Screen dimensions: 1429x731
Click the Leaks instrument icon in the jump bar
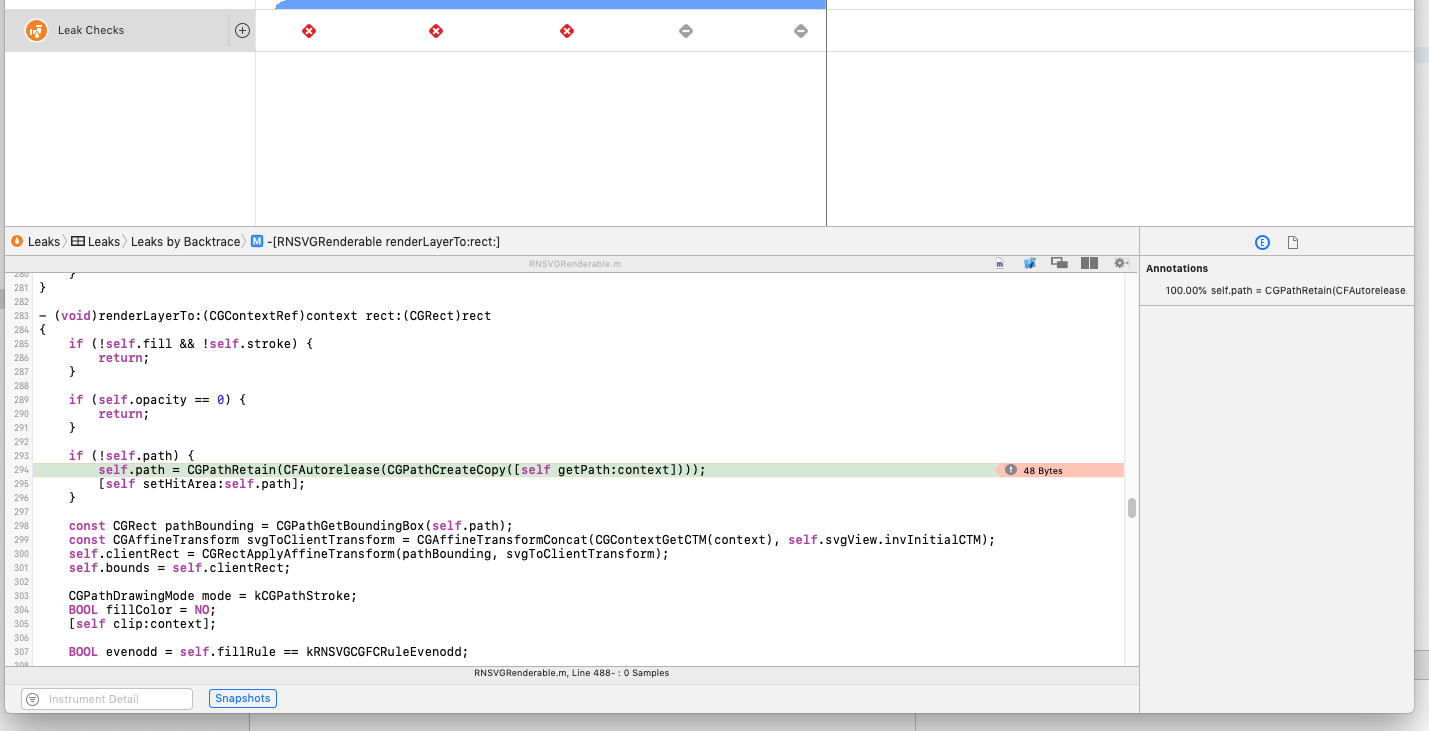[16, 241]
